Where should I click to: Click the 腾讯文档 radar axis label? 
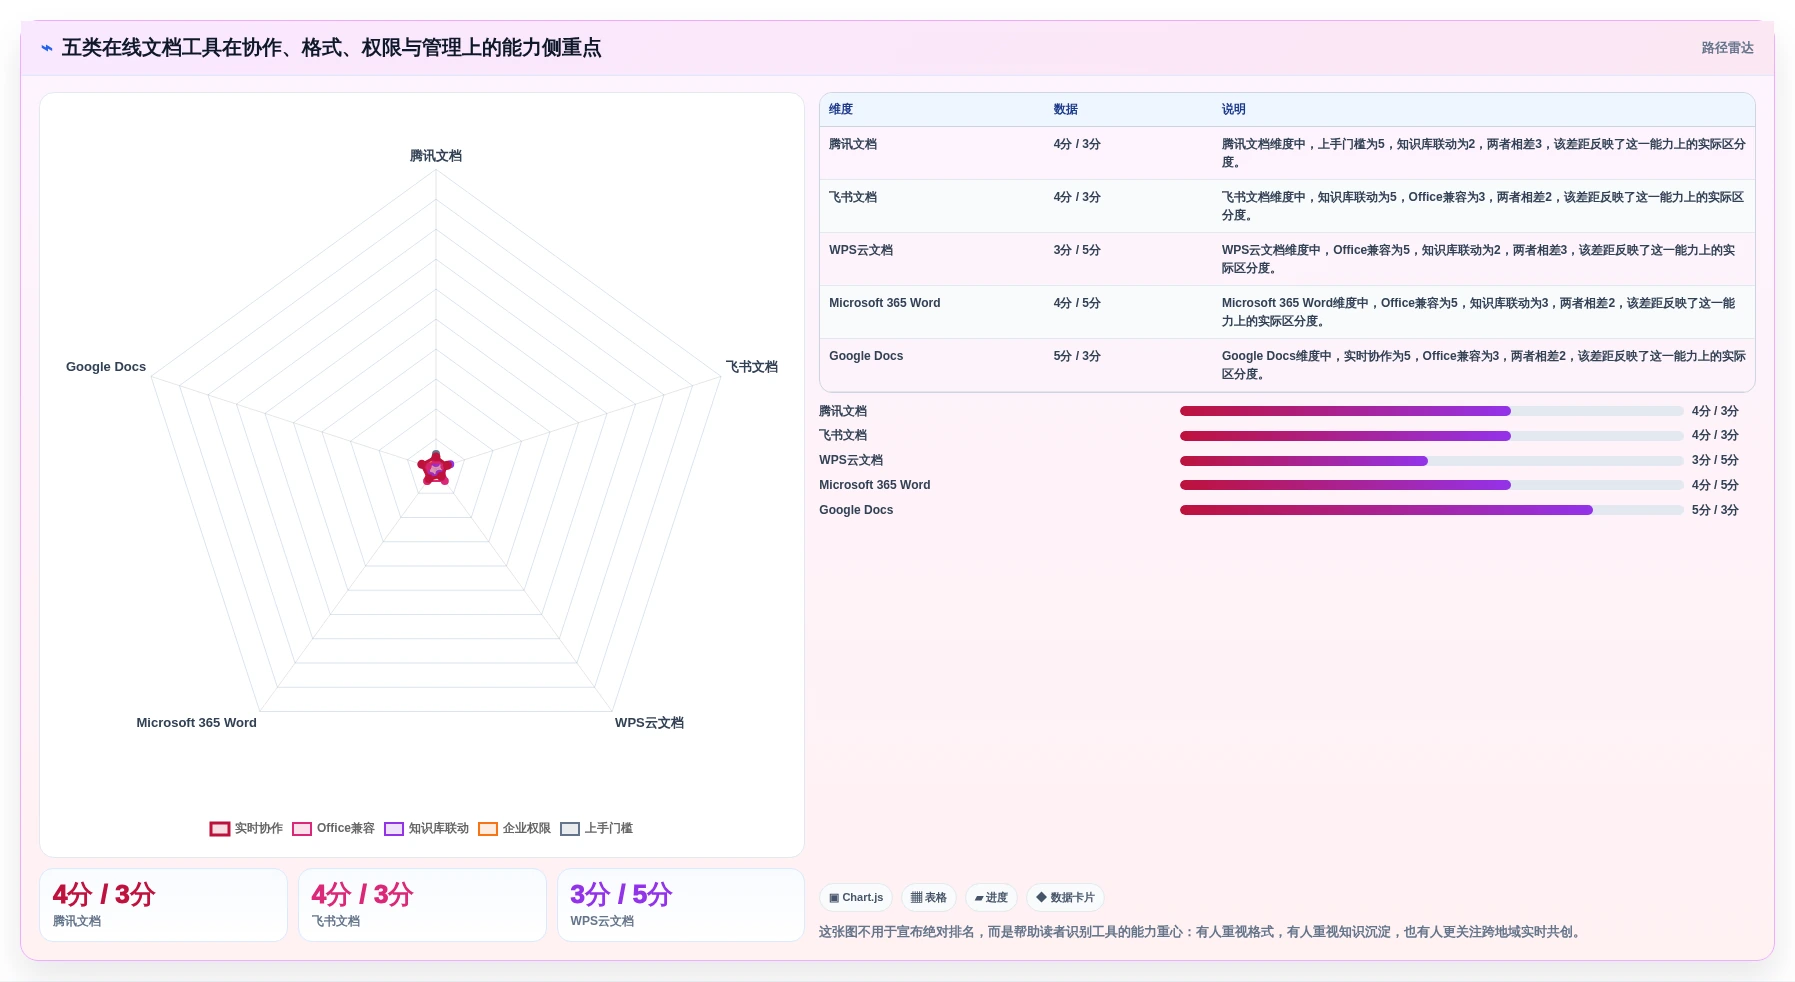click(436, 156)
